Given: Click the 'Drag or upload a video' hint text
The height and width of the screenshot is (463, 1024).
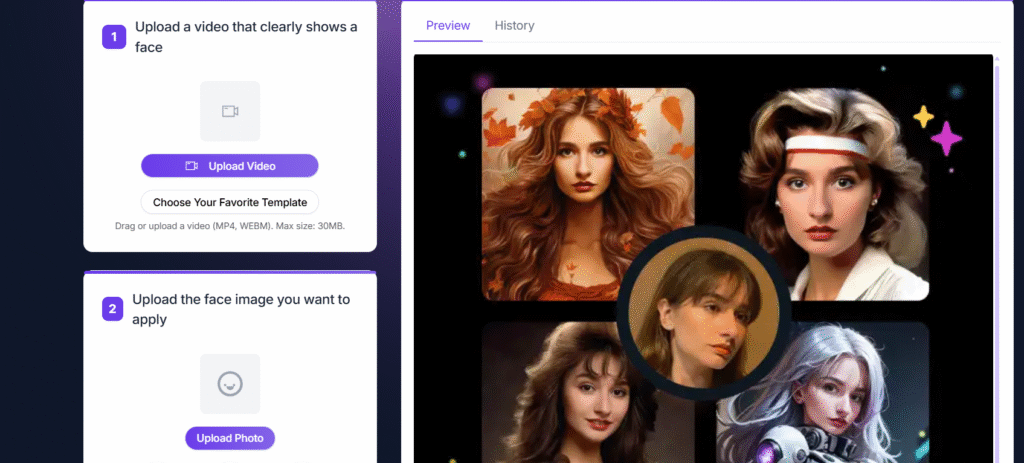Looking at the screenshot, I should [230, 226].
